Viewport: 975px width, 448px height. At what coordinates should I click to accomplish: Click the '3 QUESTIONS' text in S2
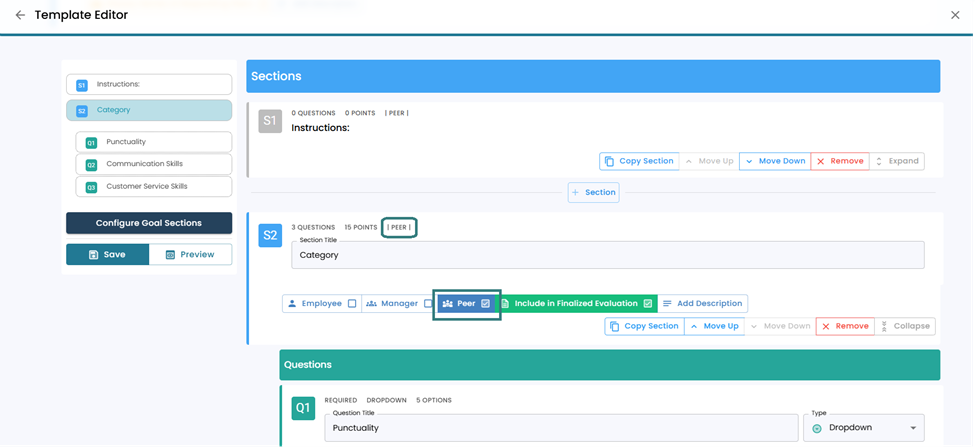pos(313,228)
